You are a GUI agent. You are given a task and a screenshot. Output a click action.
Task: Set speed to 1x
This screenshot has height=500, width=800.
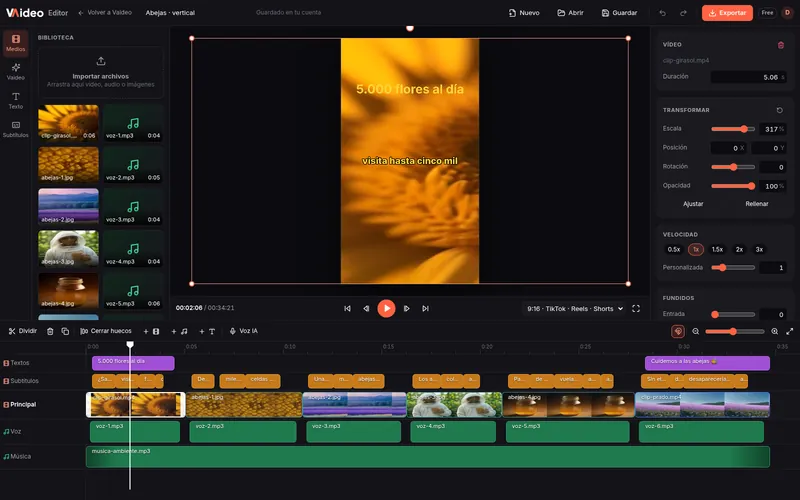click(696, 249)
